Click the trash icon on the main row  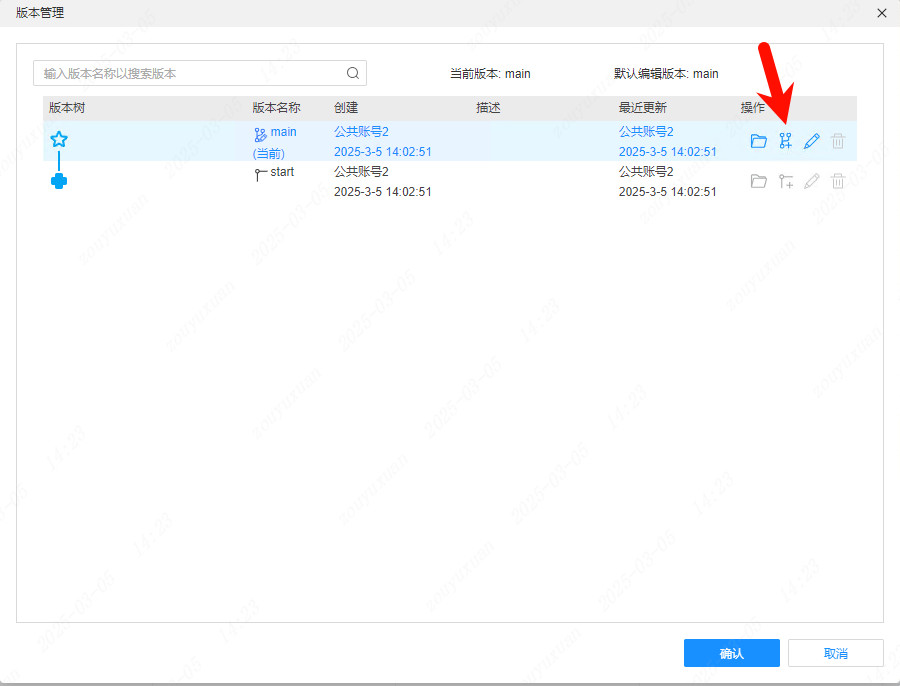coord(838,140)
